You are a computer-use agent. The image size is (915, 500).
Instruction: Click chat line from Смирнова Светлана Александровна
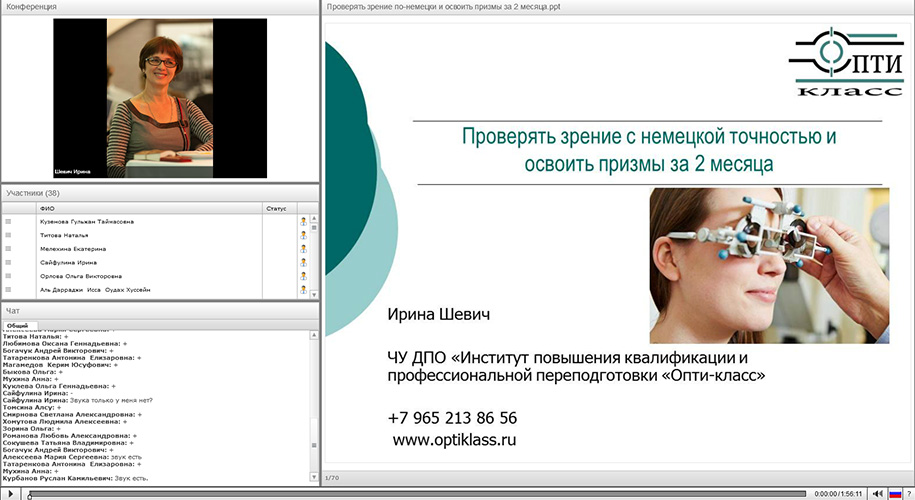tap(72, 414)
